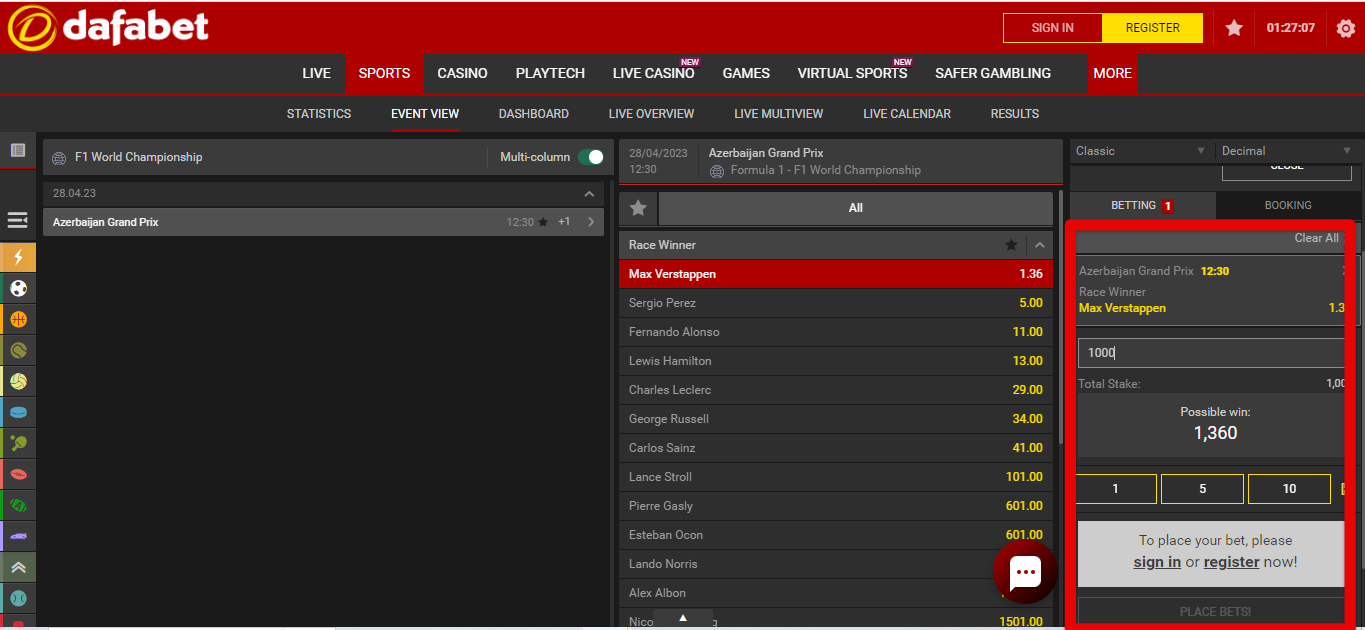Switch to the LIVE MULTIVIEW tab
The width and height of the screenshot is (1365, 630).
pos(779,114)
